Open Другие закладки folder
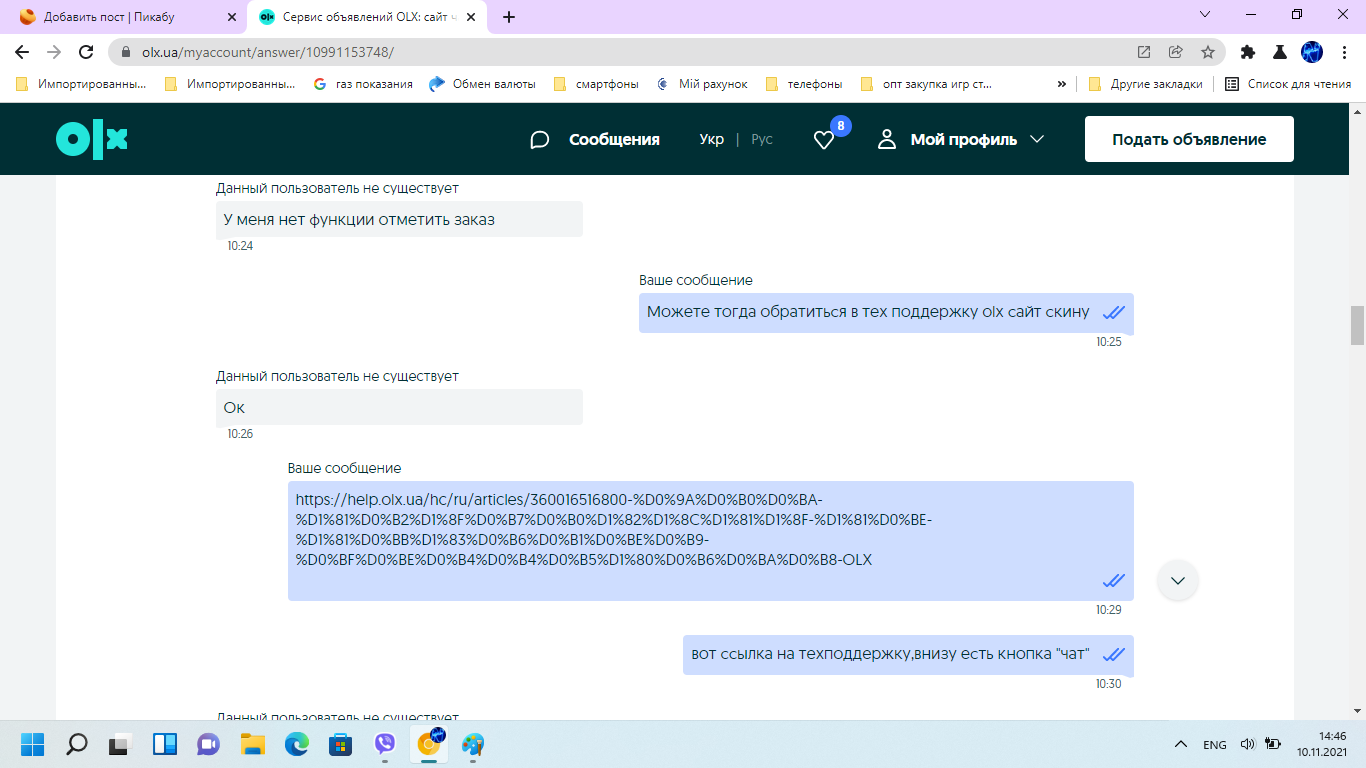Image resolution: width=1366 pixels, height=768 pixels. tap(1146, 84)
